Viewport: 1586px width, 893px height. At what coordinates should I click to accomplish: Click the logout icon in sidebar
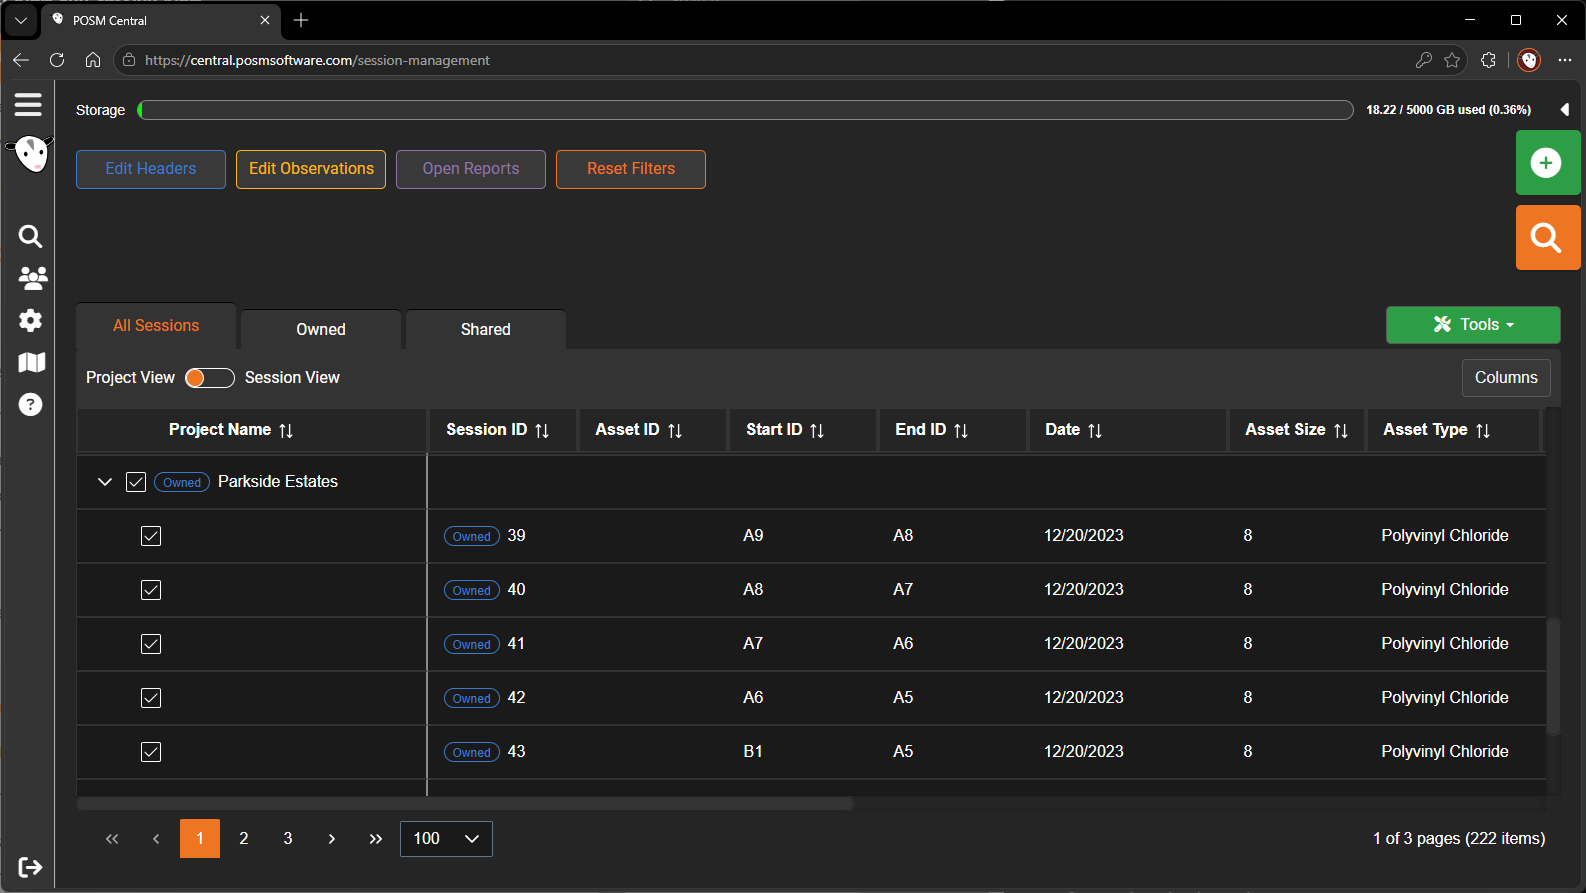(x=30, y=867)
